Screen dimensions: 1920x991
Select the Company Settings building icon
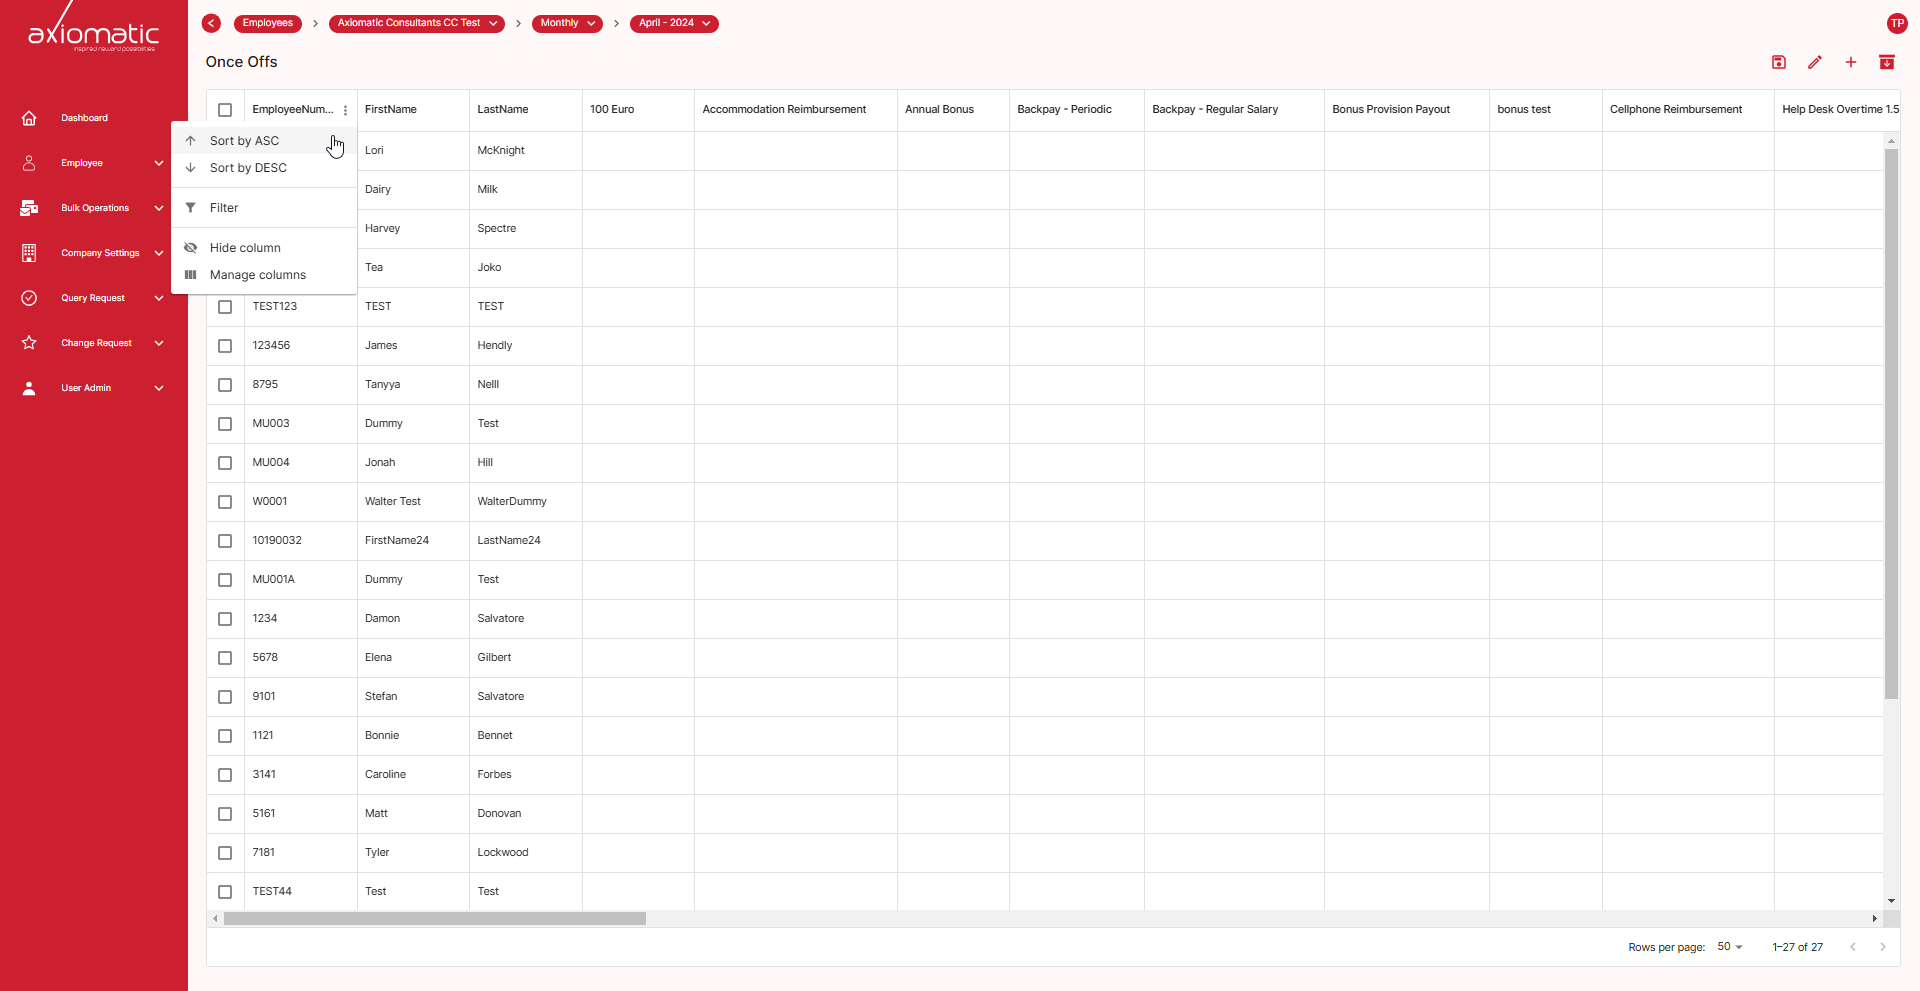(28, 253)
